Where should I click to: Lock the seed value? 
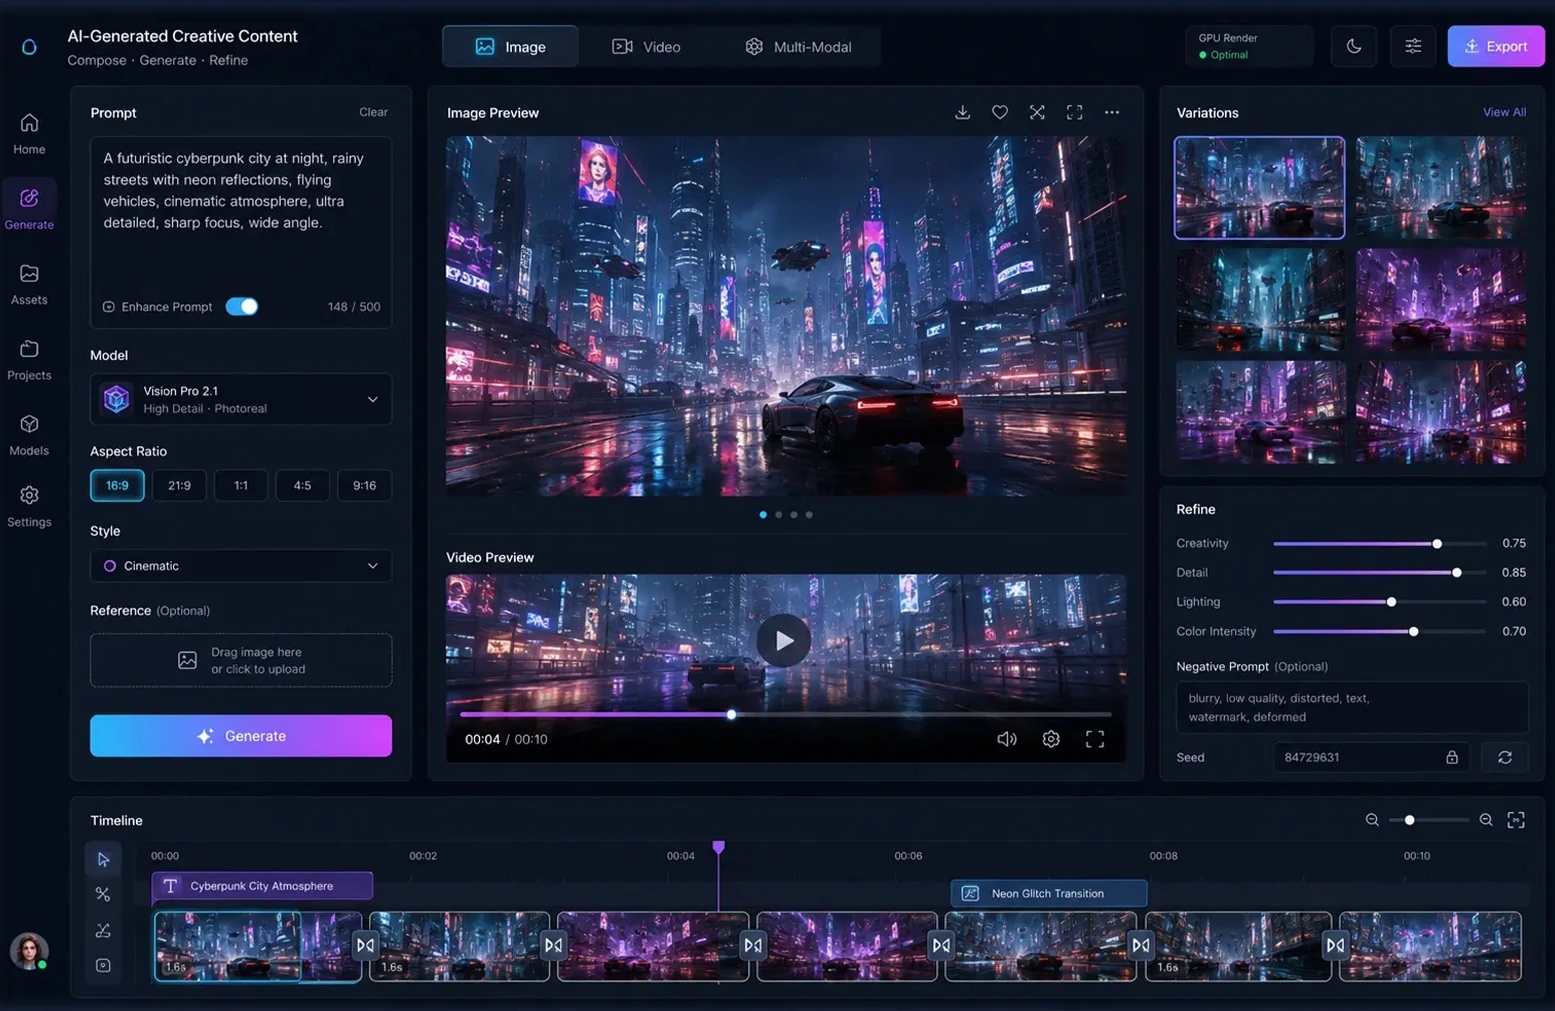coord(1452,757)
